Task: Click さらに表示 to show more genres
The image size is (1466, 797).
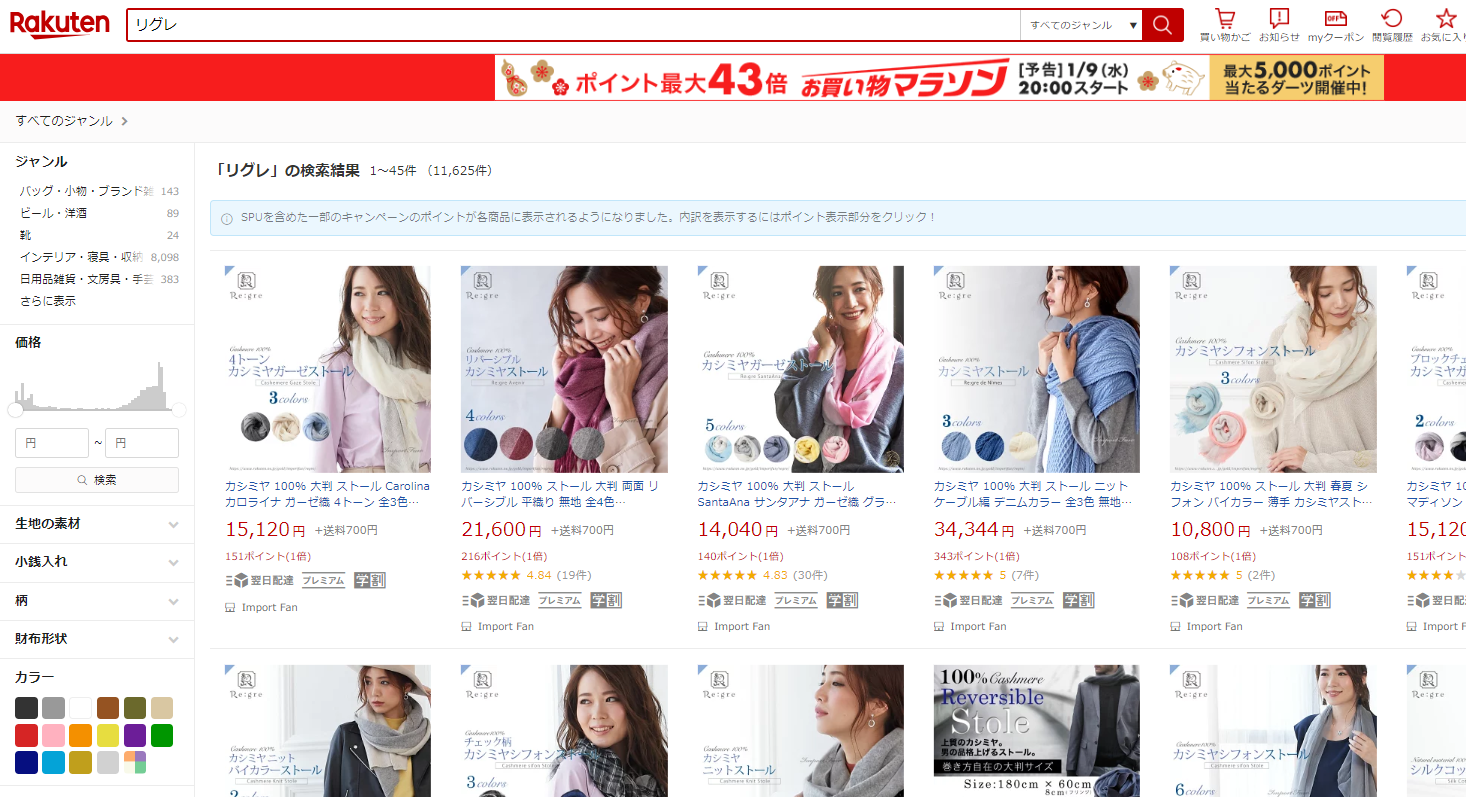Action: click(x=47, y=301)
